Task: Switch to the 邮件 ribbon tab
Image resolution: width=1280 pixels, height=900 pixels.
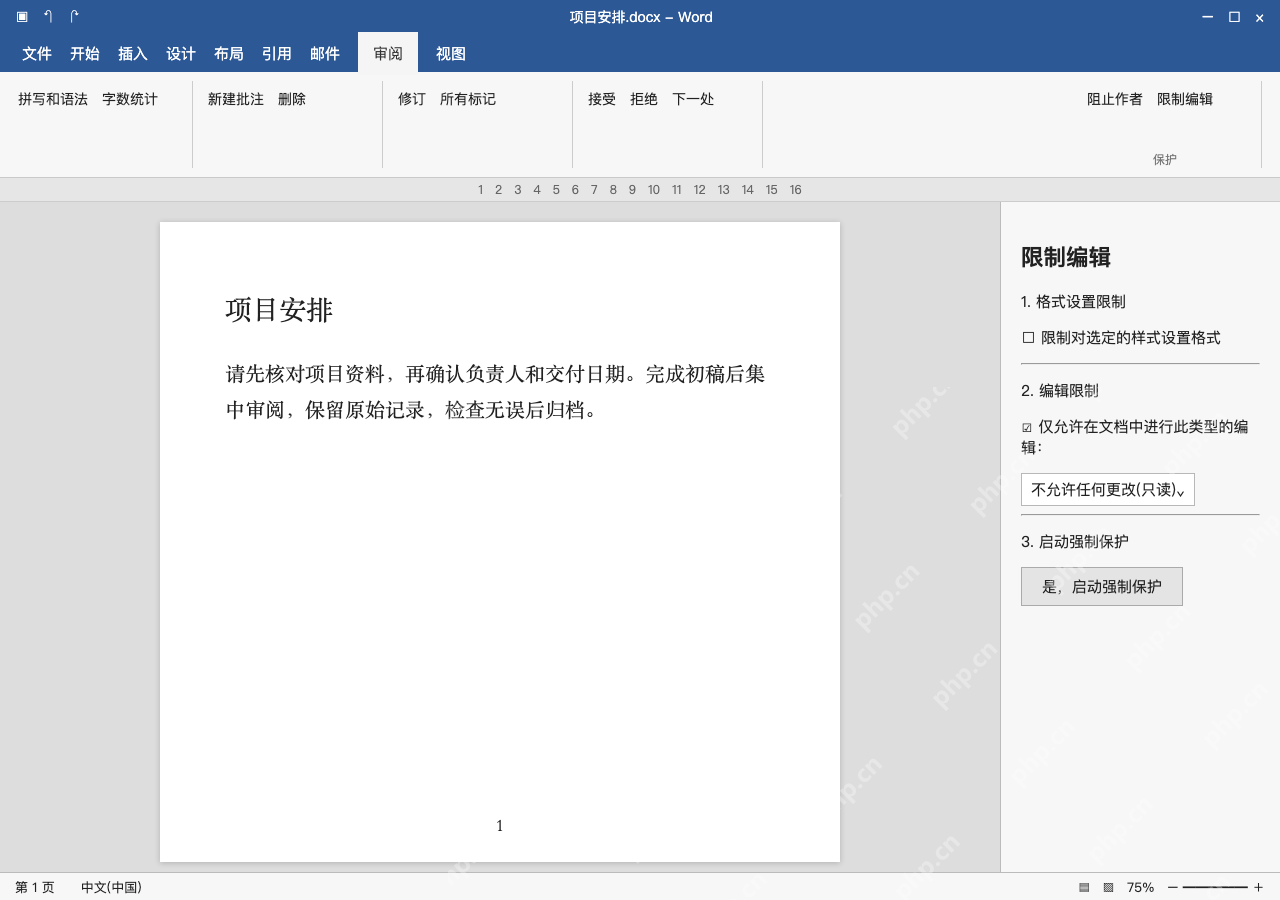Action: click(x=325, y=54)
